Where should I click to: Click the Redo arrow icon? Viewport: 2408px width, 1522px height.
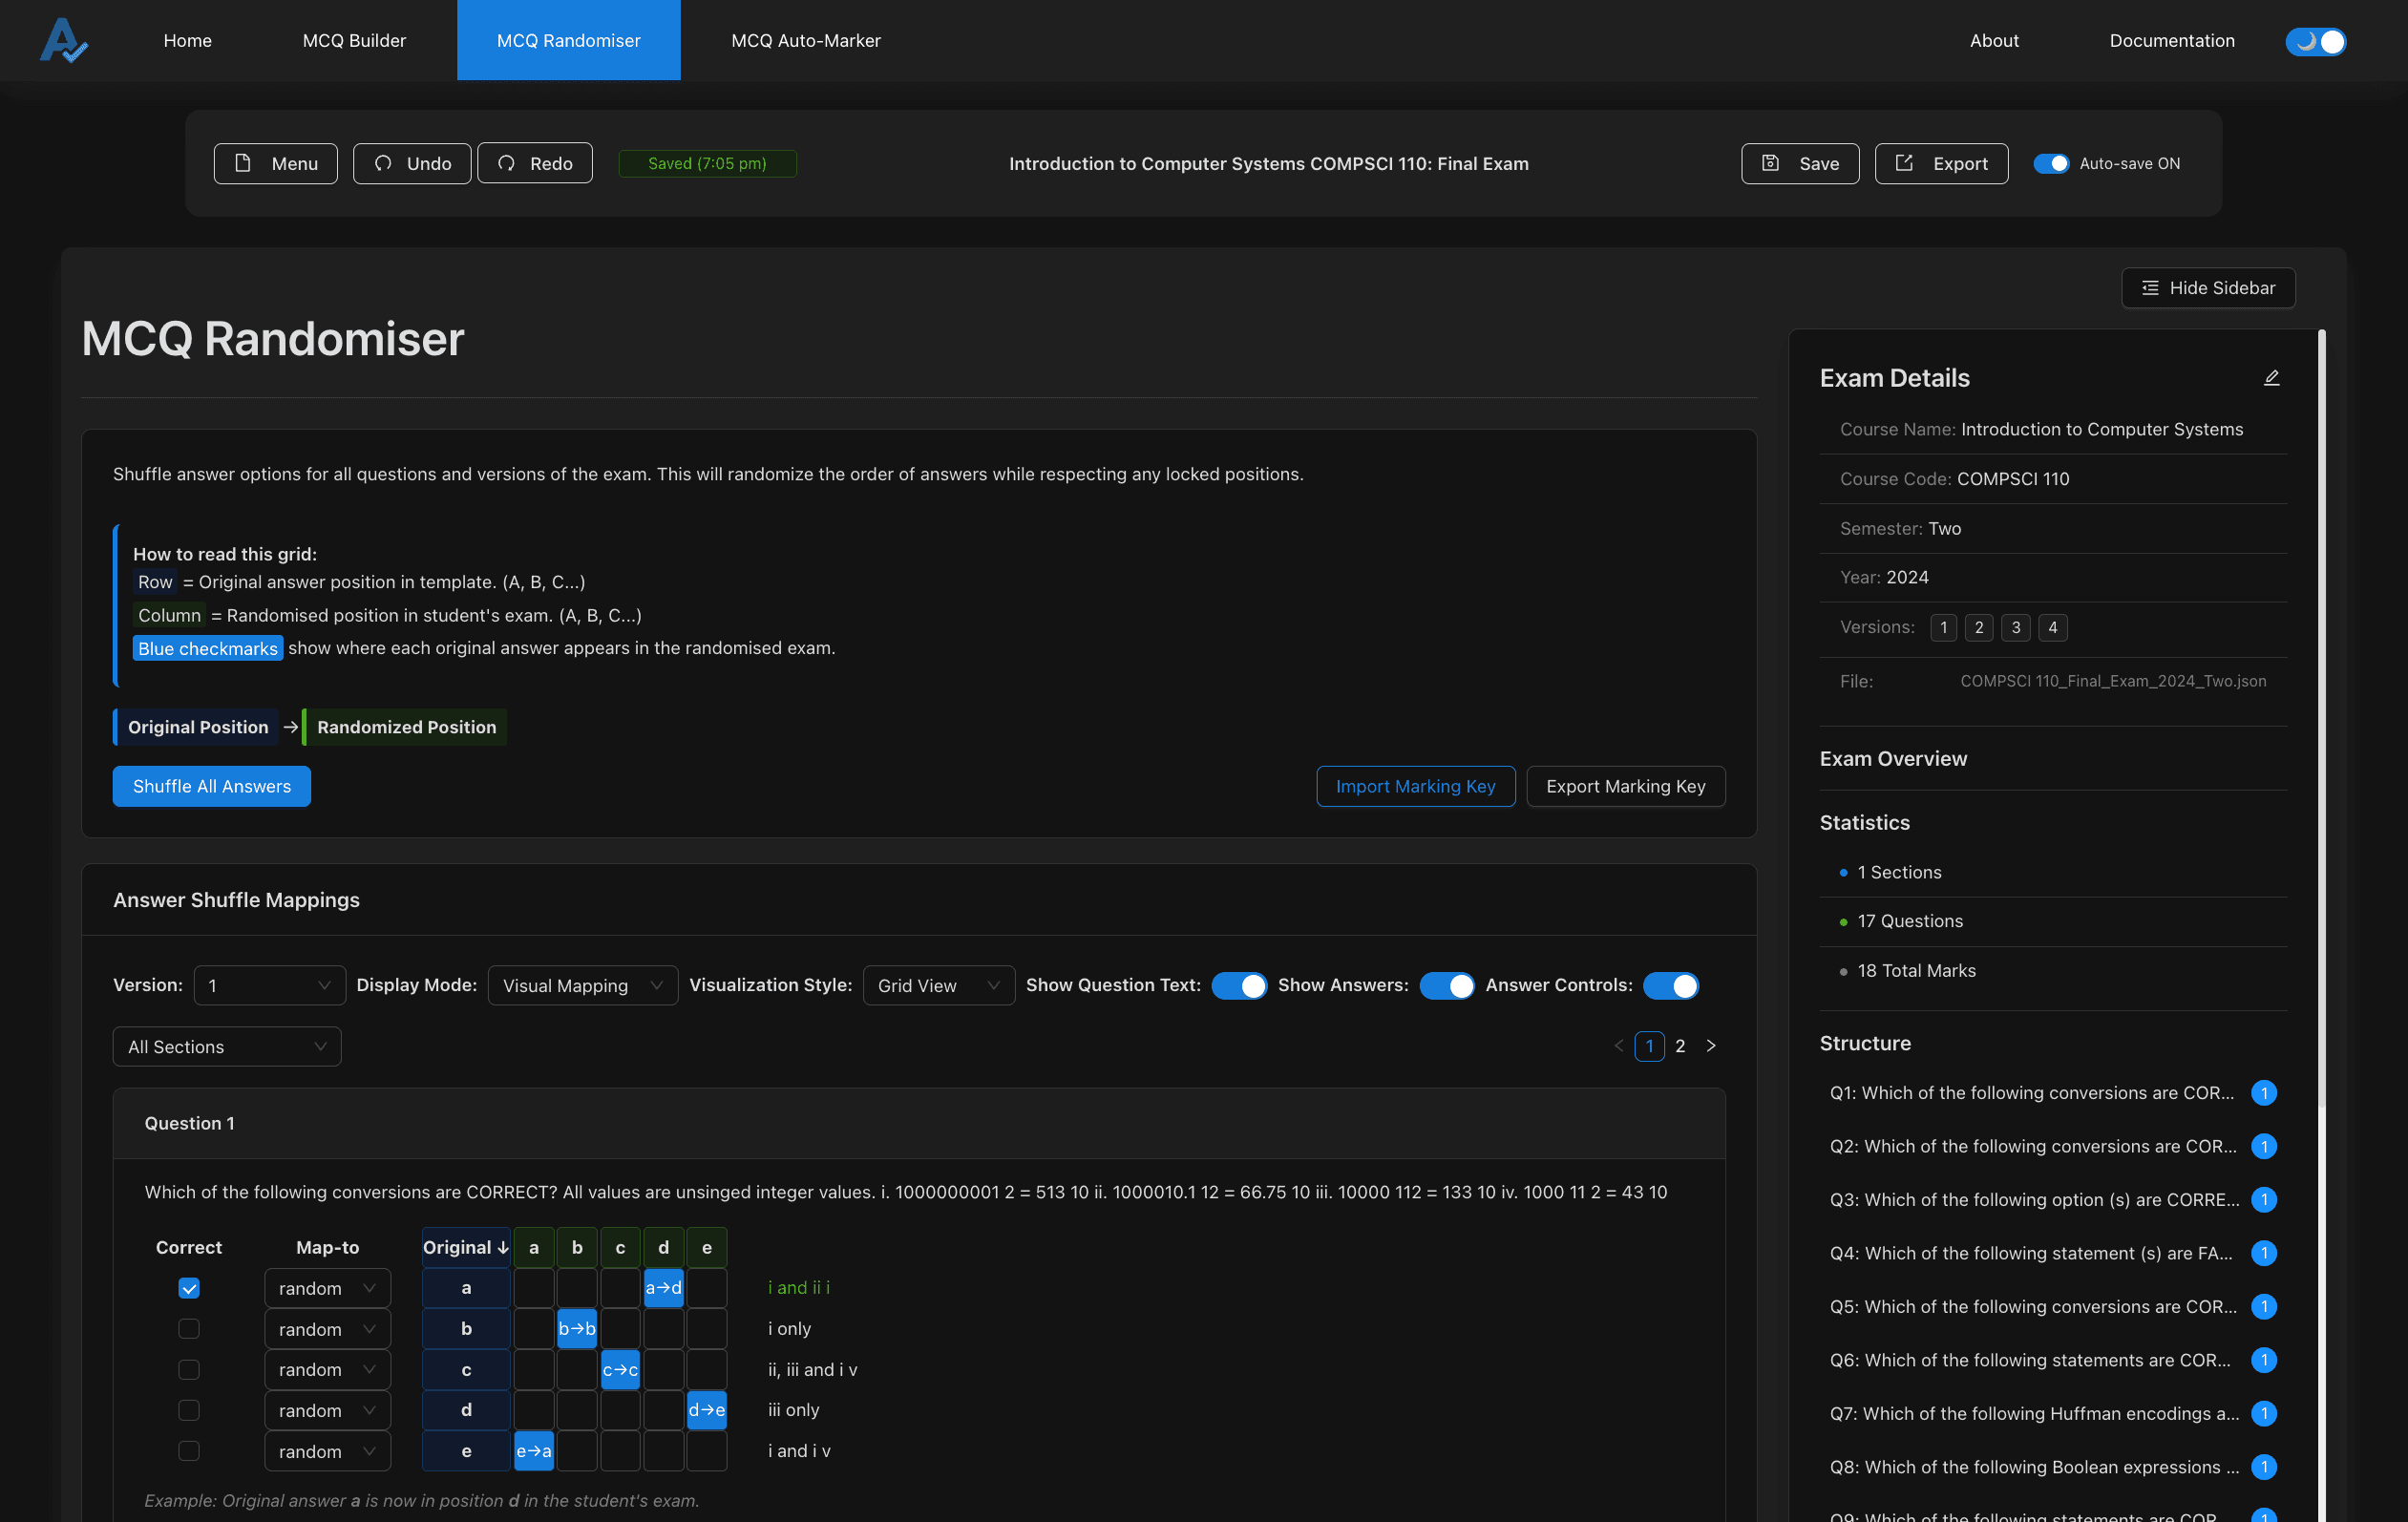[506, 163]
